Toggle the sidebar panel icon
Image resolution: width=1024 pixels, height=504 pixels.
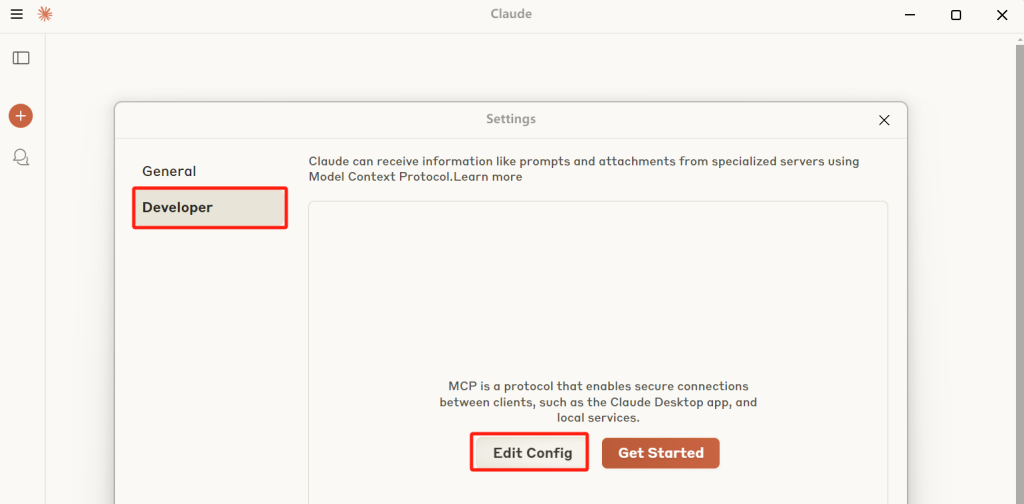pos(21,58)
